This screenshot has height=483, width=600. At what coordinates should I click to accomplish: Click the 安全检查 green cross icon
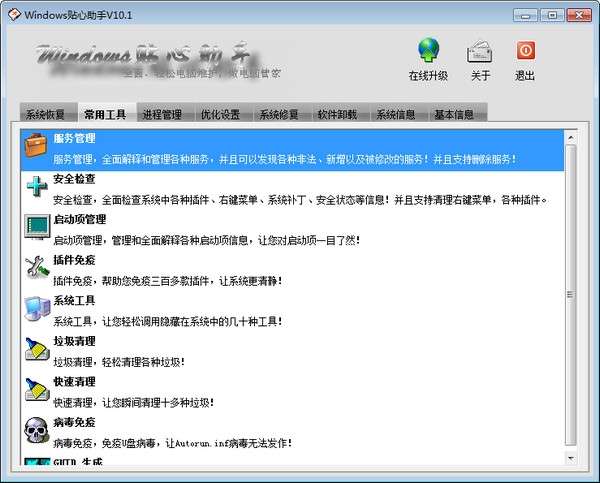37,186
